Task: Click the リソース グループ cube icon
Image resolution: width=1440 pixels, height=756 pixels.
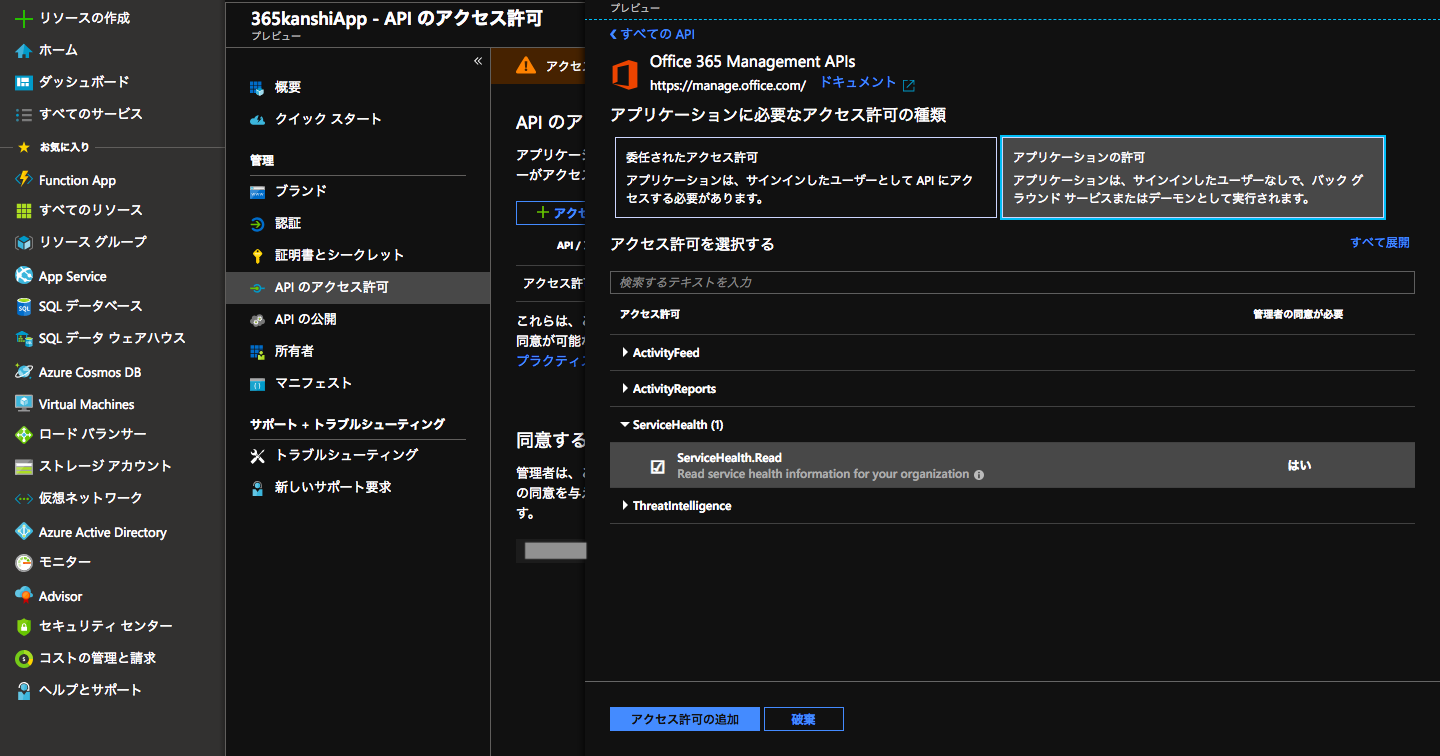Action: coord(24,242)
